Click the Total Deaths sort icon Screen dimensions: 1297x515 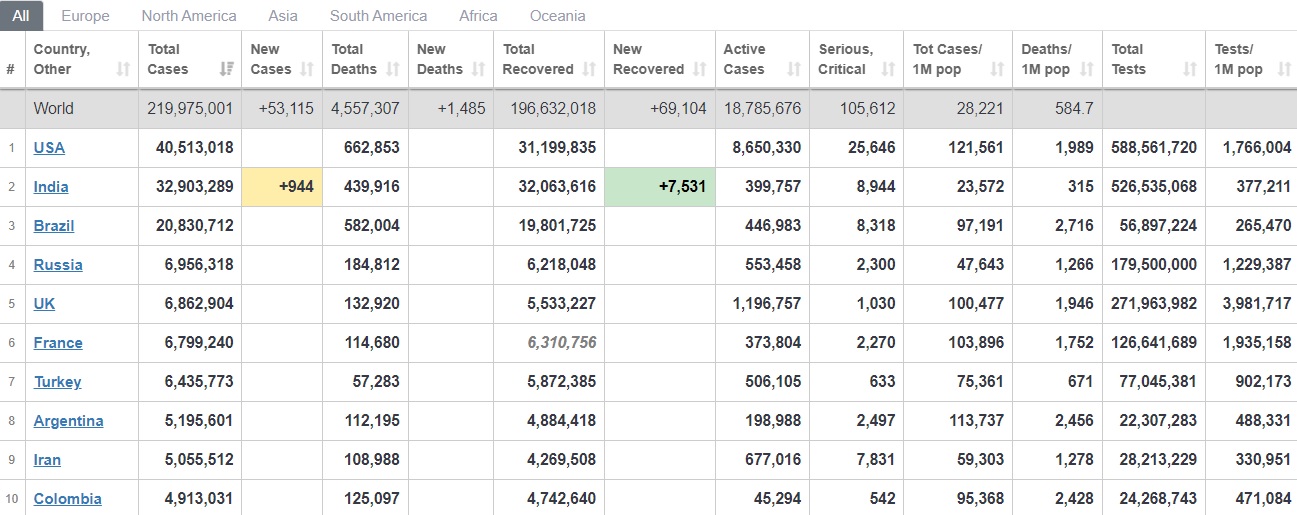(393, 69)
